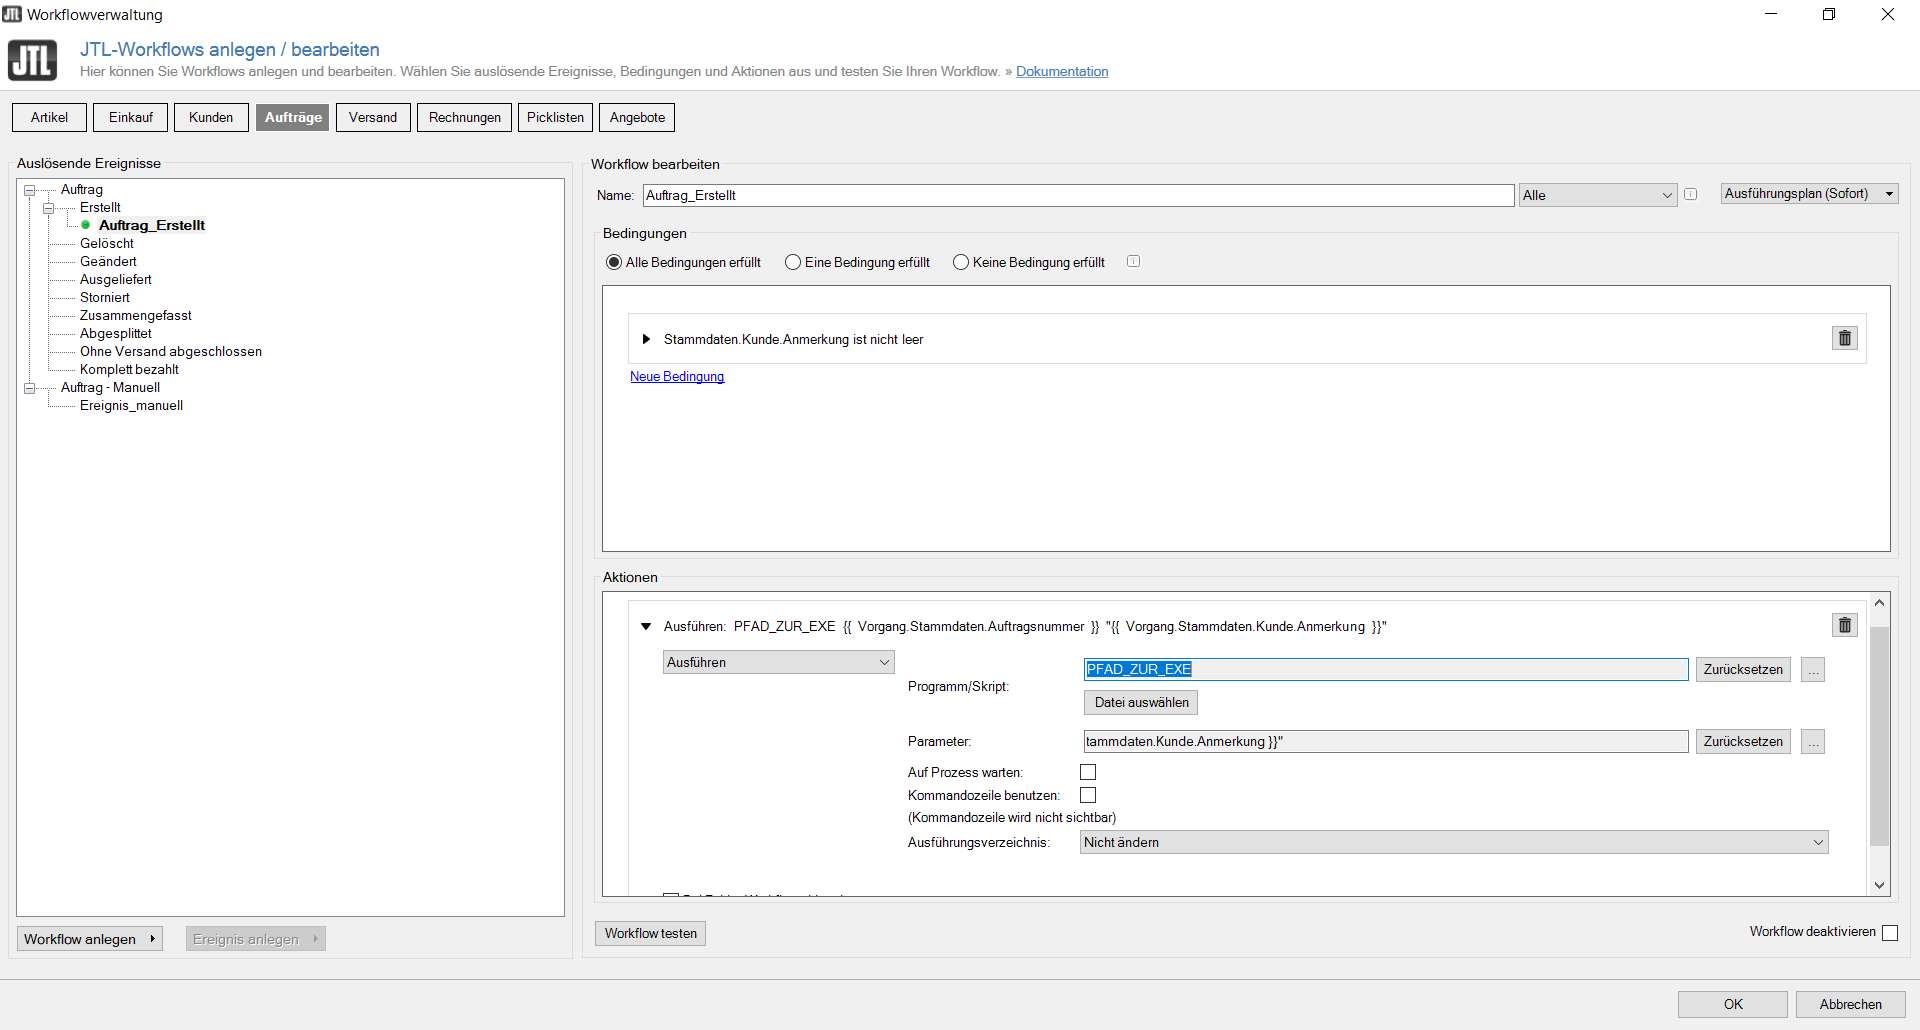Open the Dokumentation link
The height and width of the screenshot is (1030, 1920).
1062,71
